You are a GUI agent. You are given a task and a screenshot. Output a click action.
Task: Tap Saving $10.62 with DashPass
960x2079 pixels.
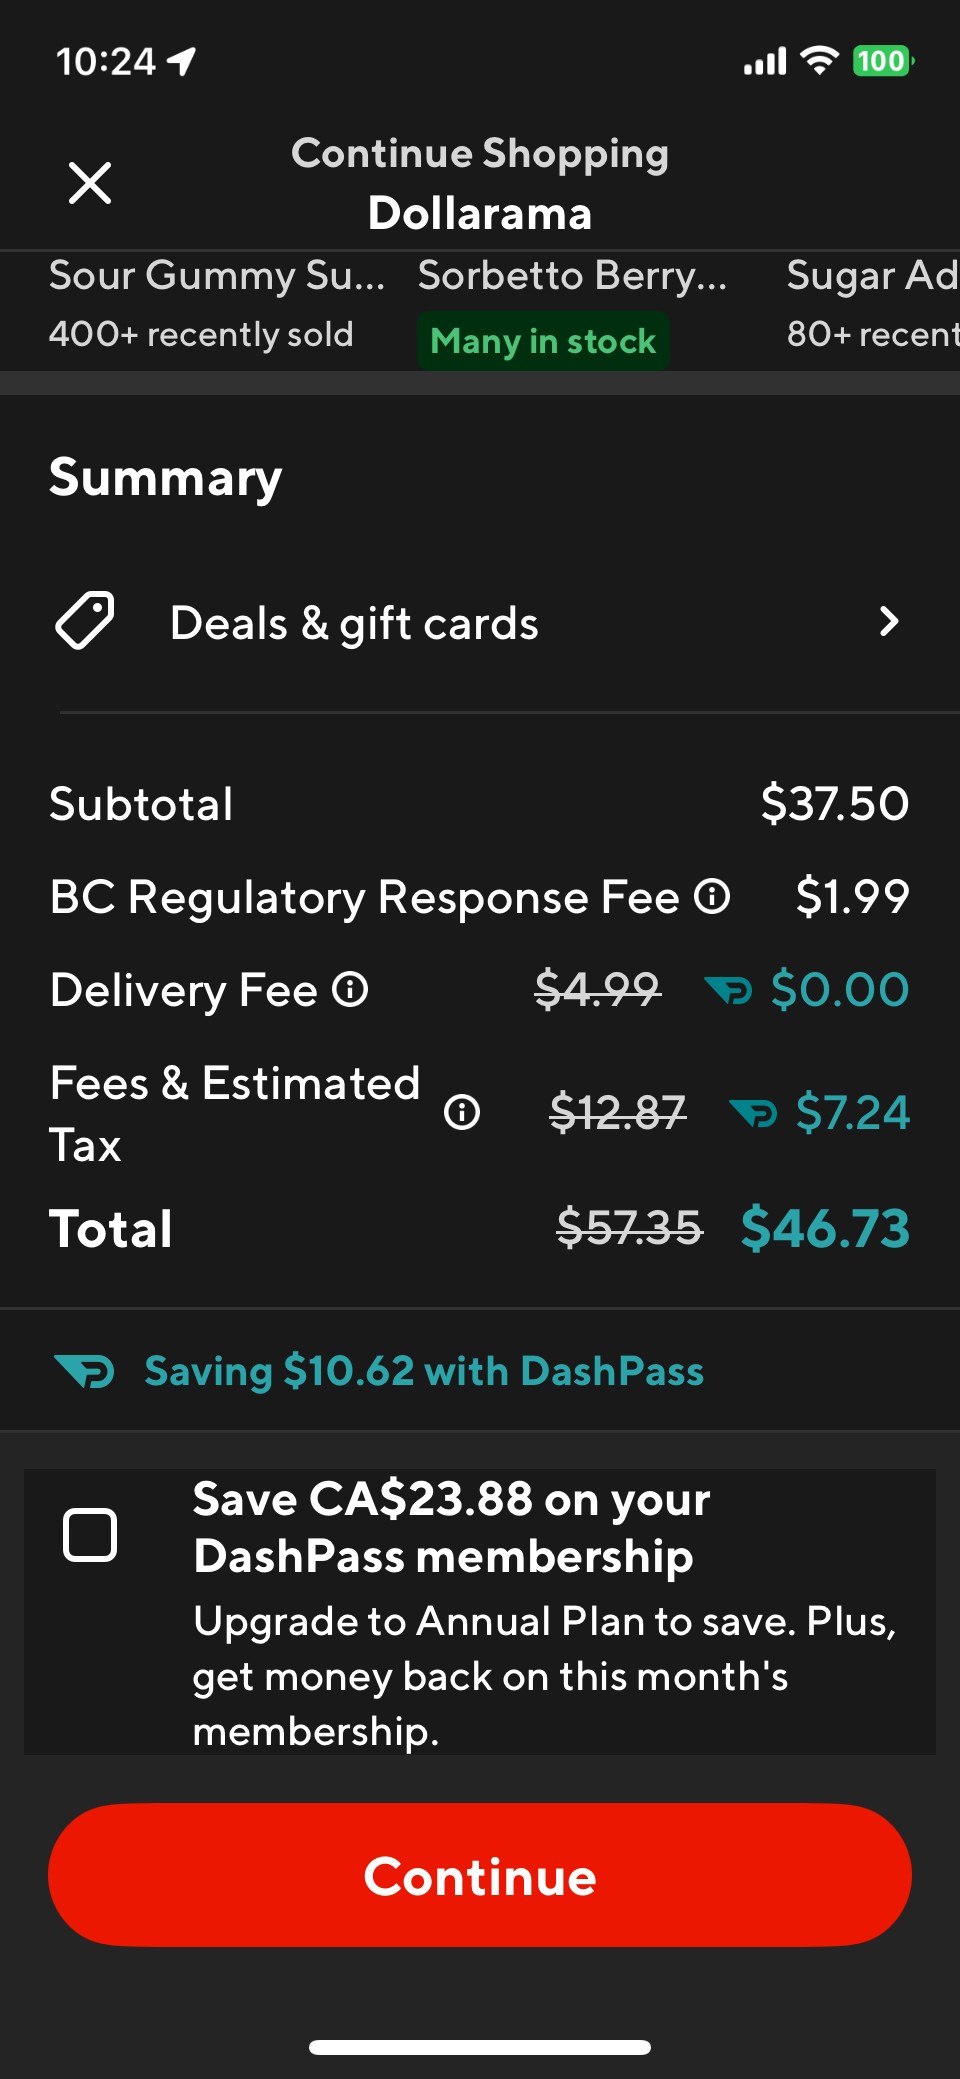point(424,1371)
